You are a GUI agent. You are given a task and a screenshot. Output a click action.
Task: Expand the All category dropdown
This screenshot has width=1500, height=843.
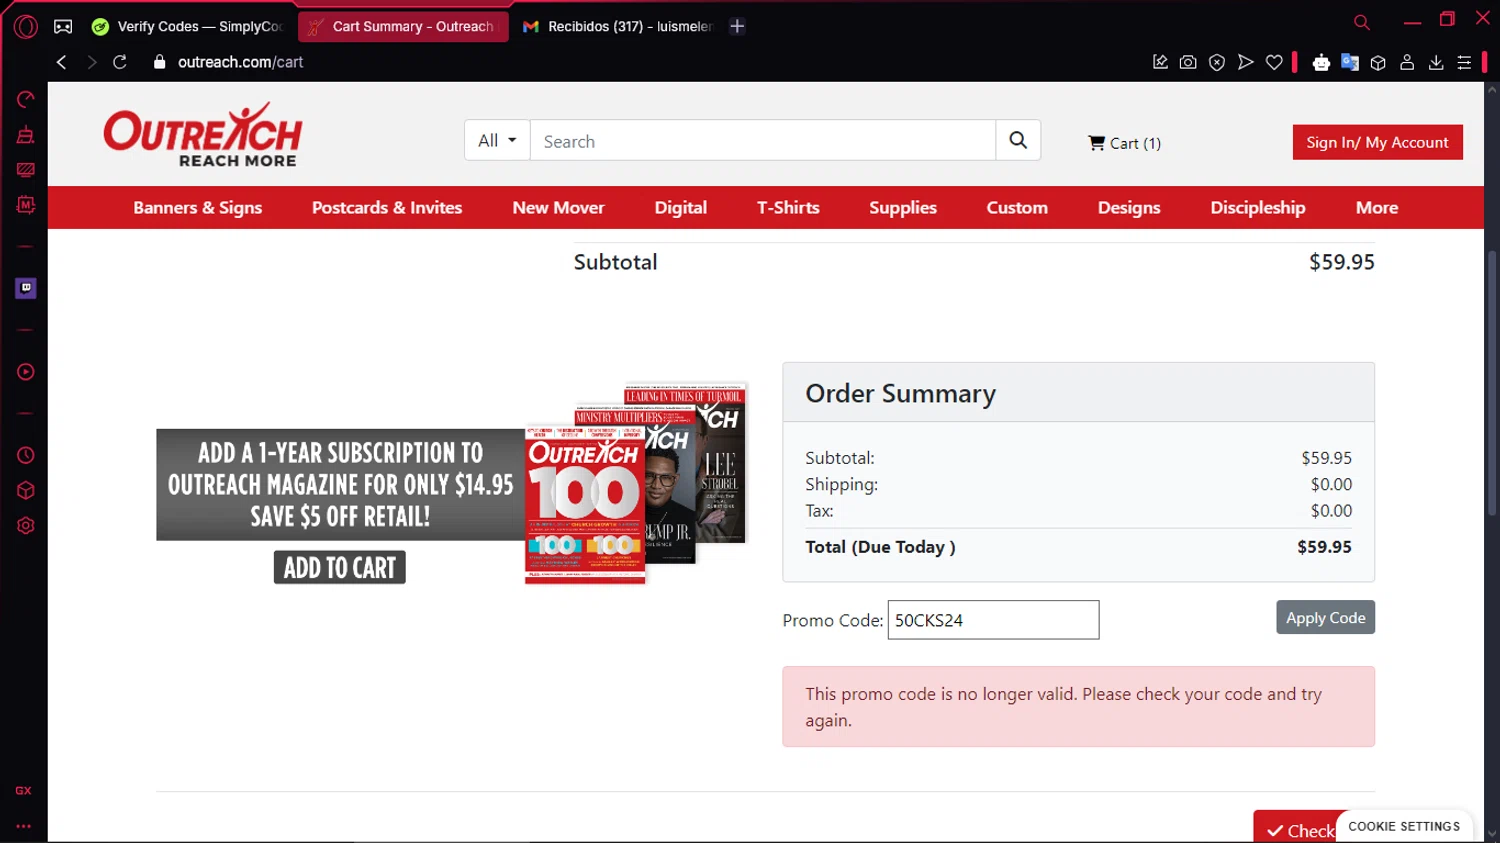(497, 140)
